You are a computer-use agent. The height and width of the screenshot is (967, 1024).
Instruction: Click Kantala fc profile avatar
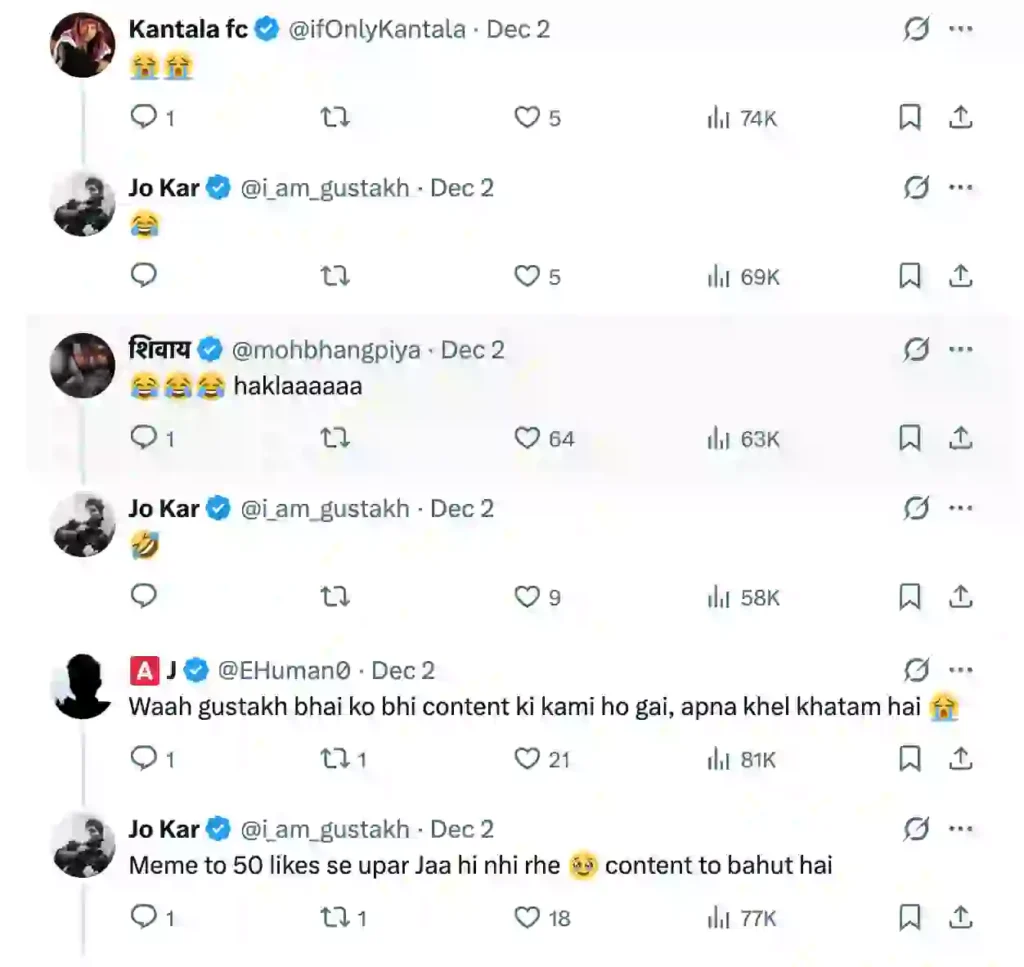[83, 45]
